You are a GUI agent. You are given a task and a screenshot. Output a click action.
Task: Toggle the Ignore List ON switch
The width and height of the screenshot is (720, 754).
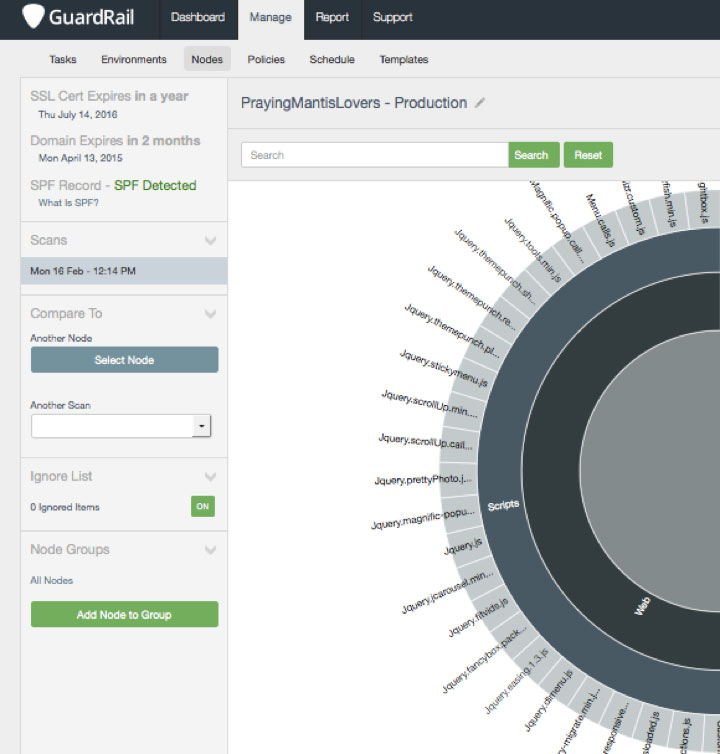pyautogui.click(x=202, y=506)
